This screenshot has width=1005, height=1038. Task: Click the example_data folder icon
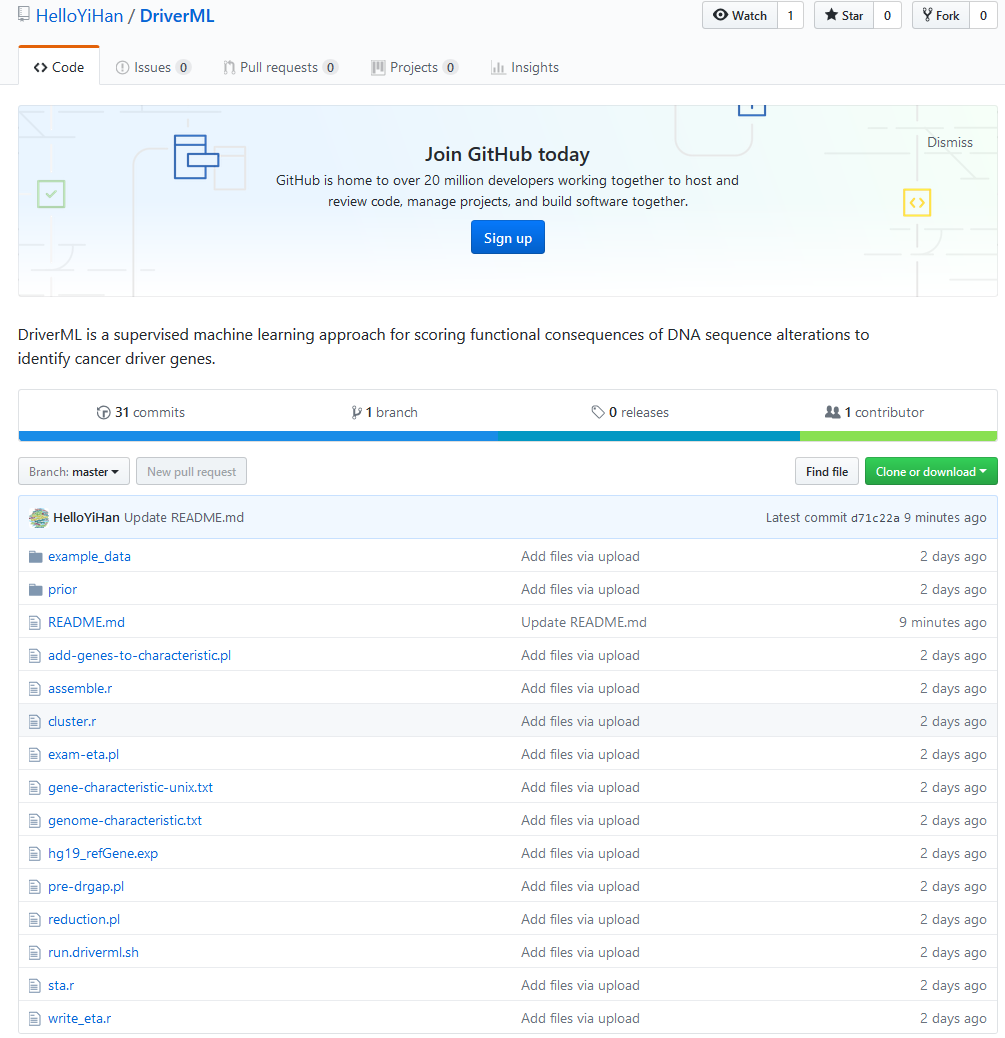[x=36, y=557]
